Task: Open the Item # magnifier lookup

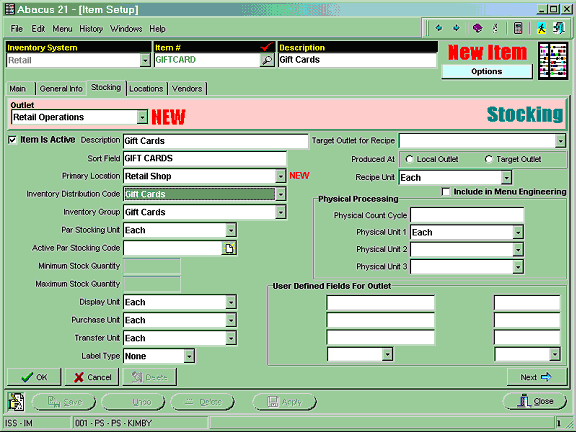Action: click(x=267, y=60)
